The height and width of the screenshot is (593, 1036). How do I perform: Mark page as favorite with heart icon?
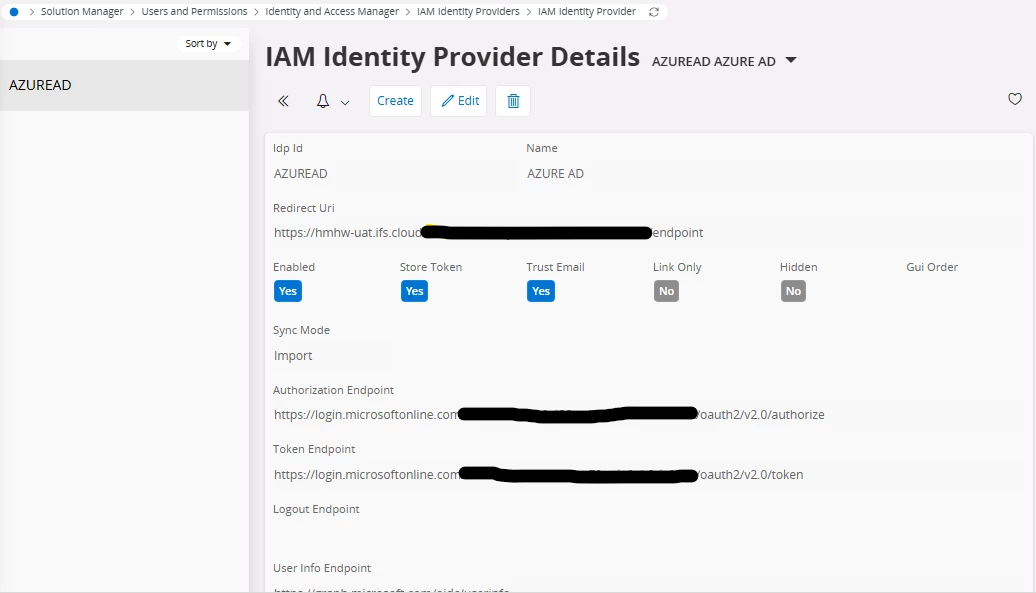coord(1015,99)
